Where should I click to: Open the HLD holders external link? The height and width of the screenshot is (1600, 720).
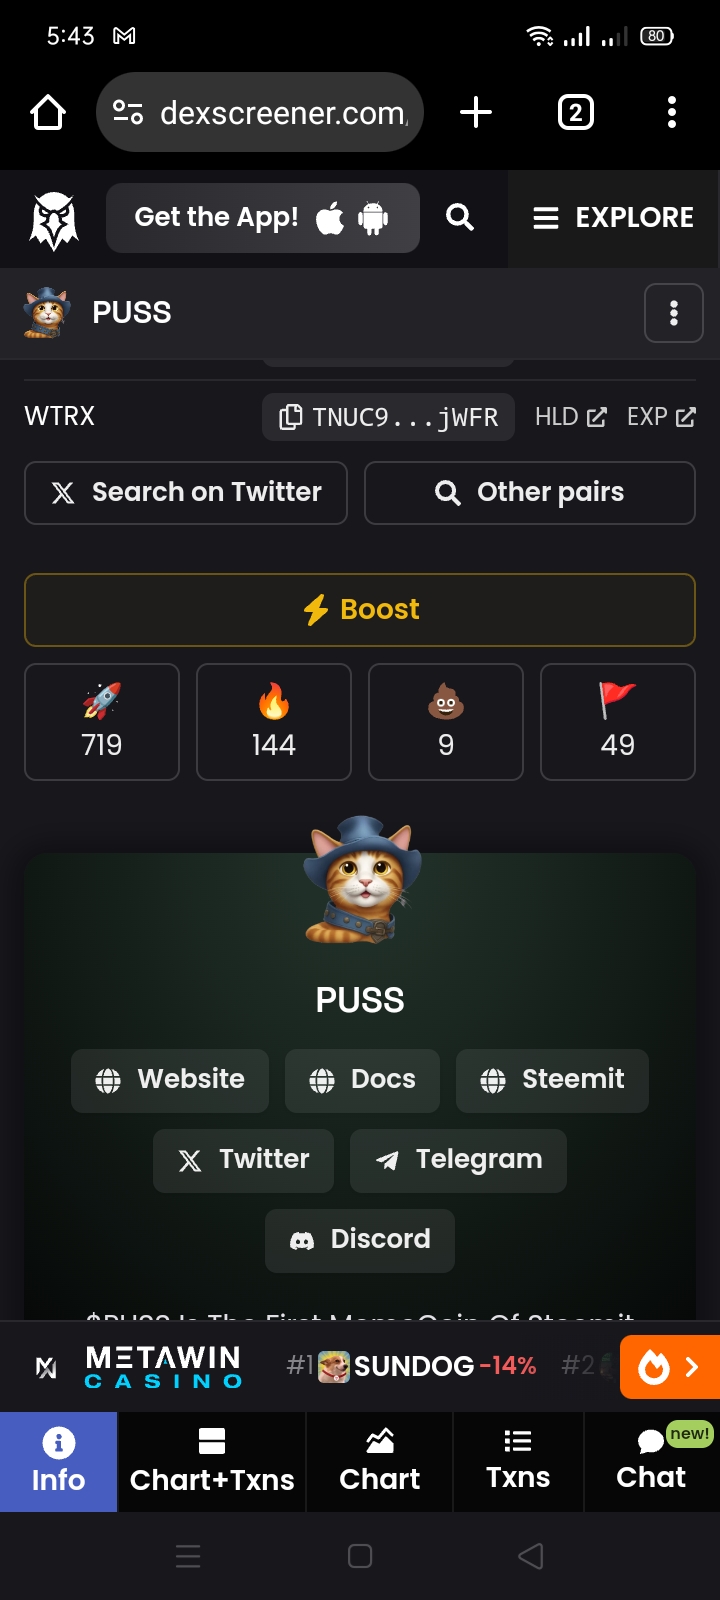[571, 417]
